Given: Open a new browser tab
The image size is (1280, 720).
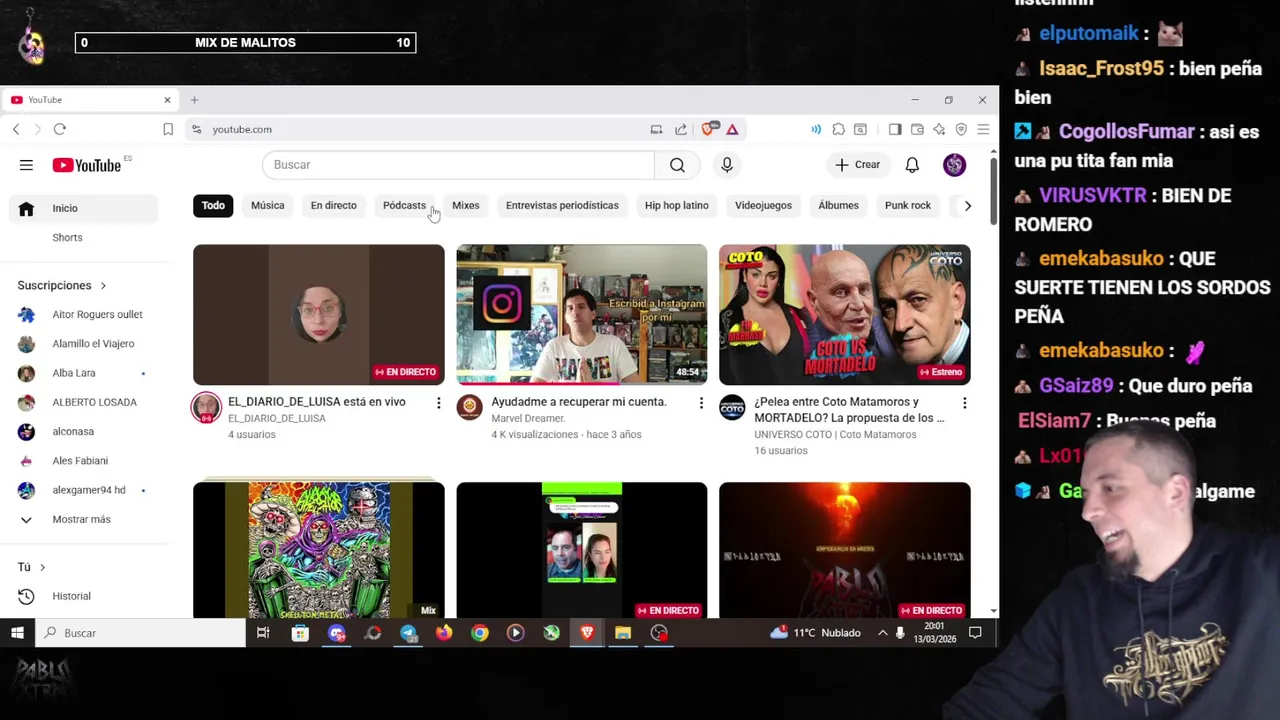Looking at the screenshot, I should pyautogui.click(x=194, y=100).
